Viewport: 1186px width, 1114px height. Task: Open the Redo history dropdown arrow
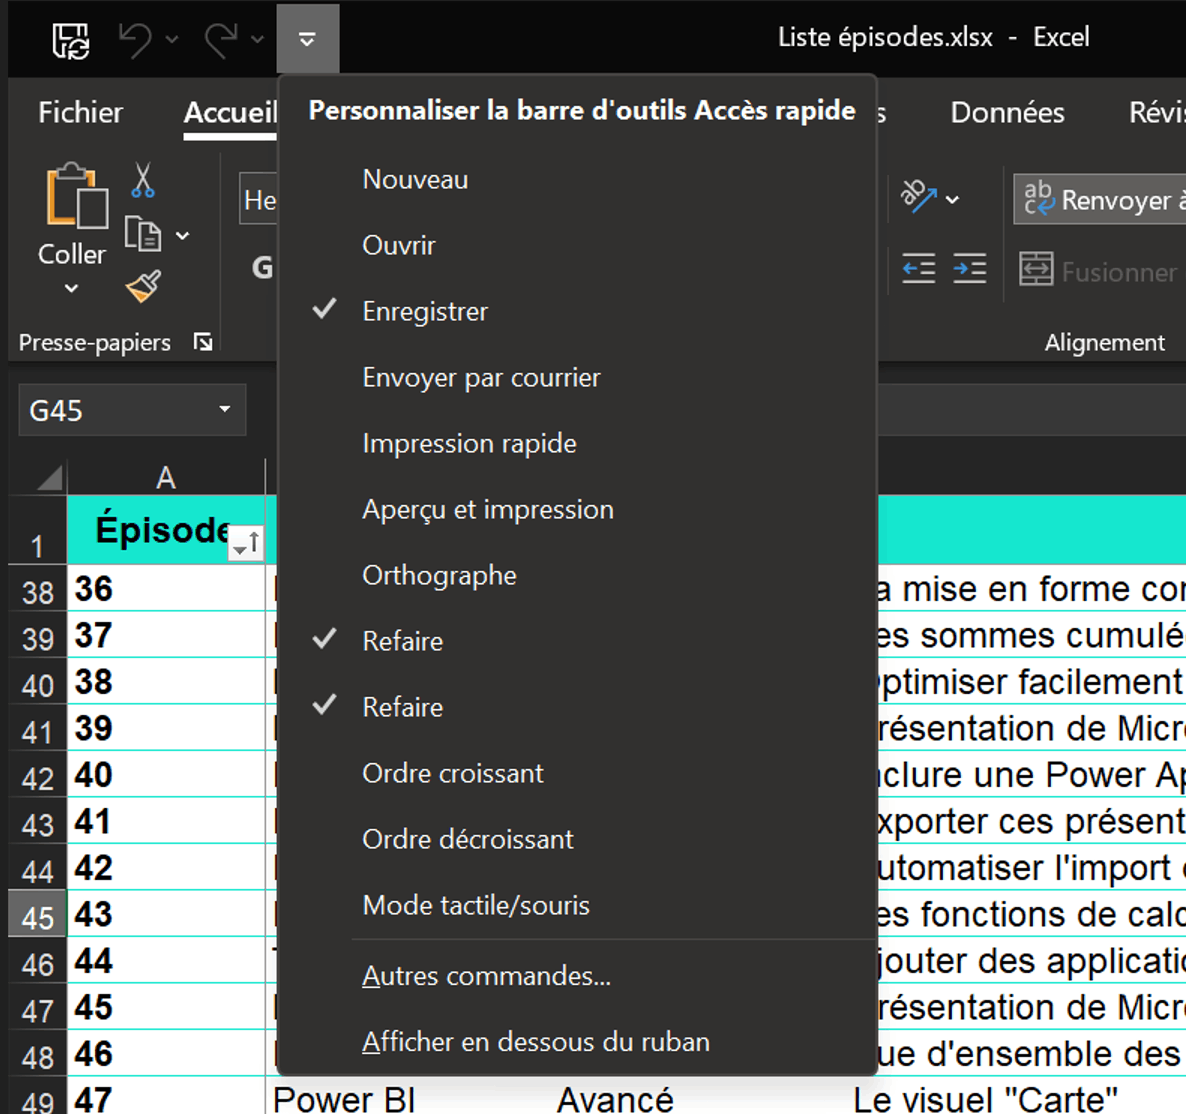[x=258, y=39]
